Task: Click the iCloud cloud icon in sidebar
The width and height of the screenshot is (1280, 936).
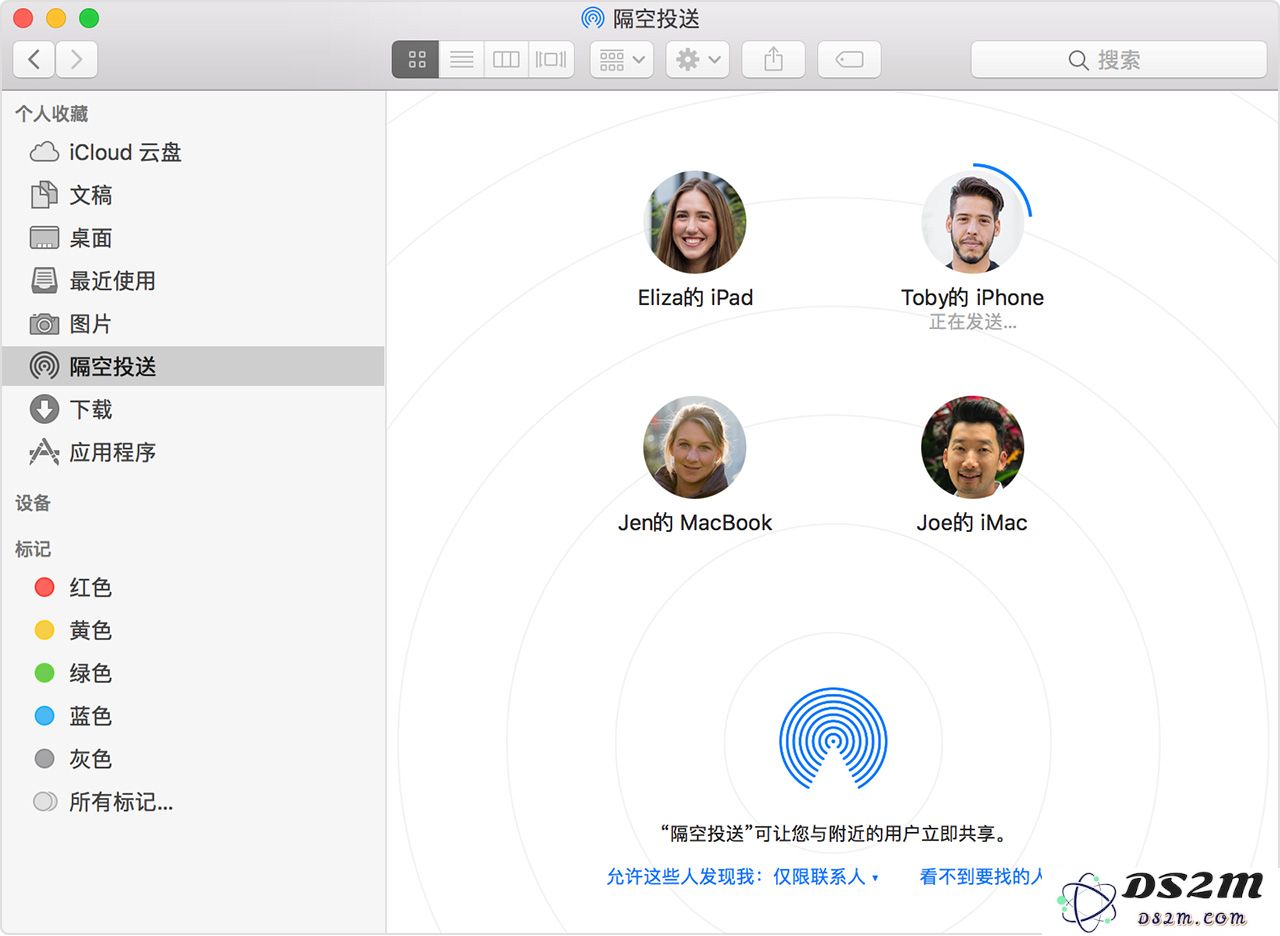Action: click(44, 152)
